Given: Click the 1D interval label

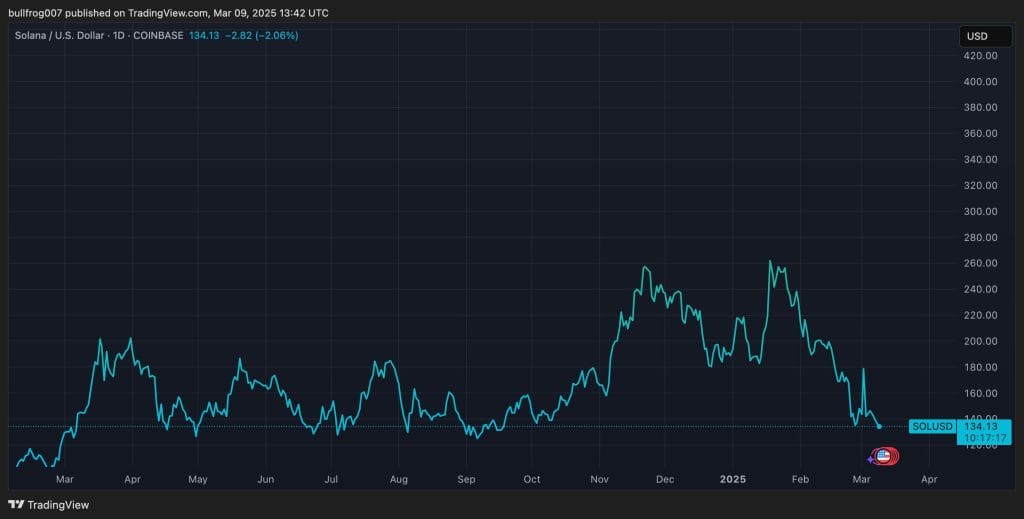Looking at the screenshot, I should pyautogui.click(x=118, y=36).
